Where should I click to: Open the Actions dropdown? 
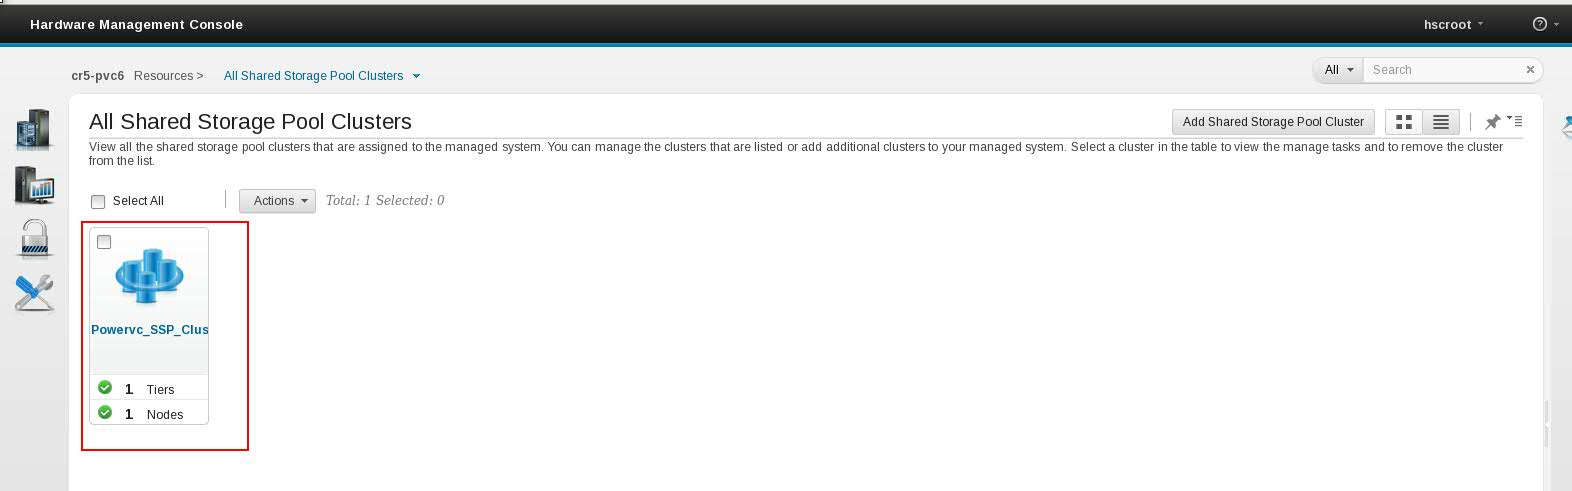point(277,201)
